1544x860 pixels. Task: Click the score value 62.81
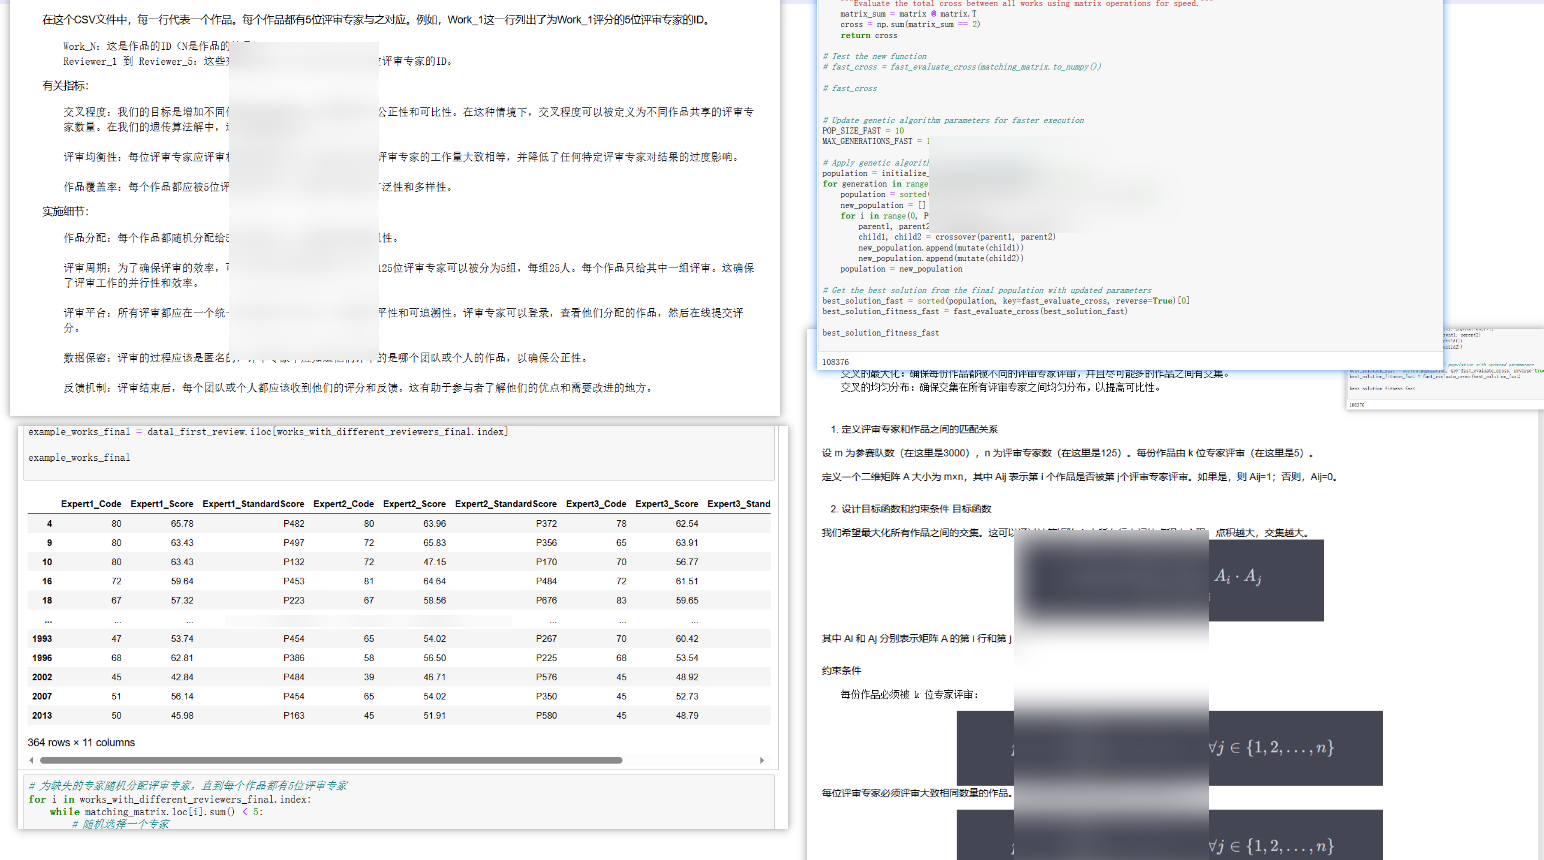pyautogui.click(x=182, y=658)
